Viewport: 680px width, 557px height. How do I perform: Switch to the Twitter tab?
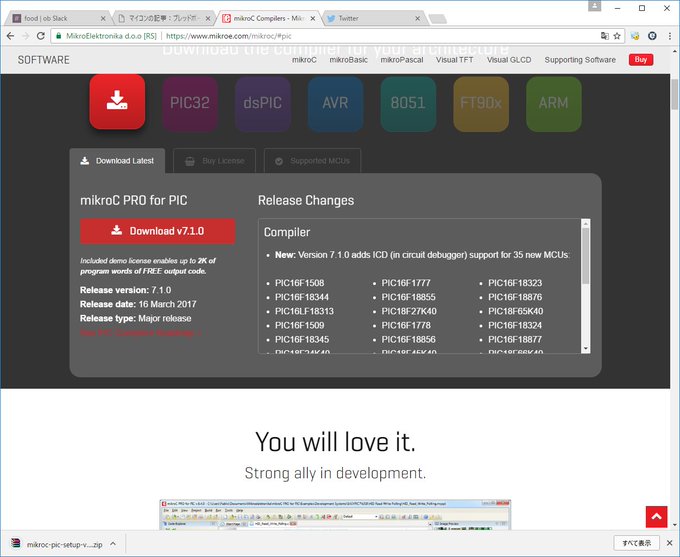click(373, 18)
